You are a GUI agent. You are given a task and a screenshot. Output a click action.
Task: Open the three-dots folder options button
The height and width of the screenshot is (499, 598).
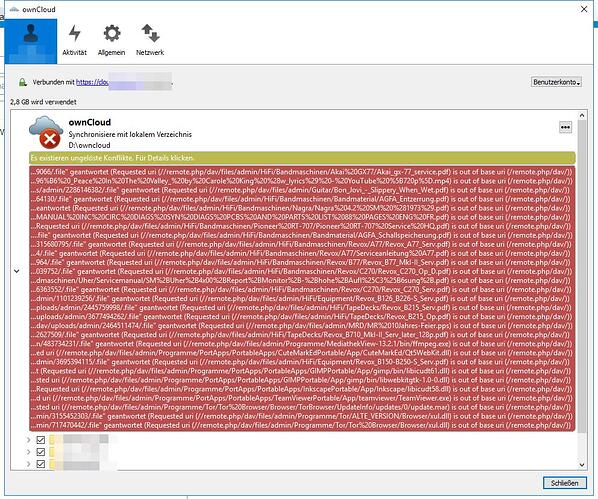pos(565,127)
